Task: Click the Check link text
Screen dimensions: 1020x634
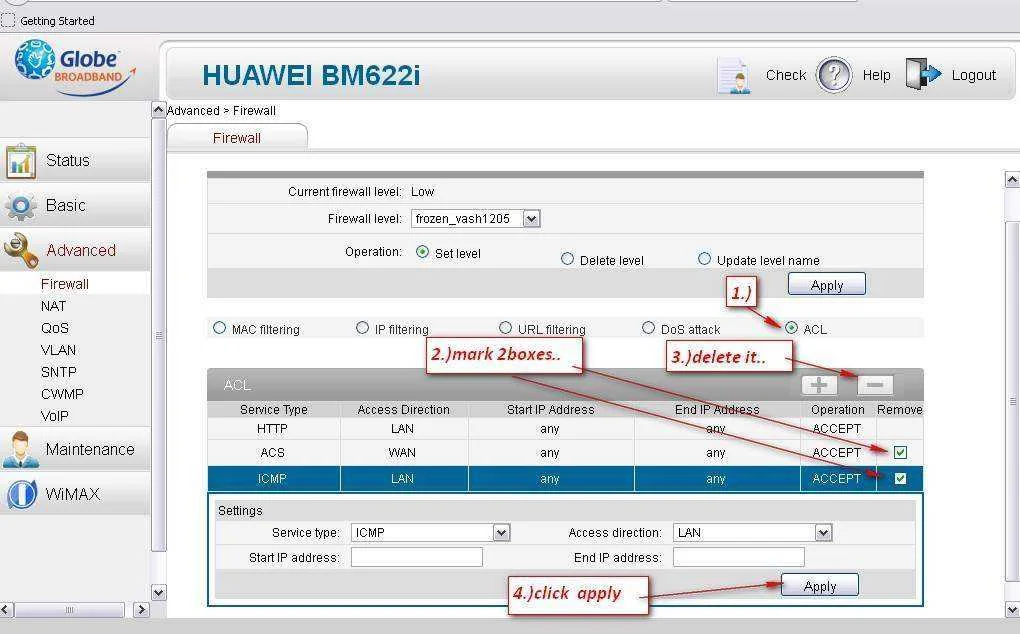Action: coord(786,75)
